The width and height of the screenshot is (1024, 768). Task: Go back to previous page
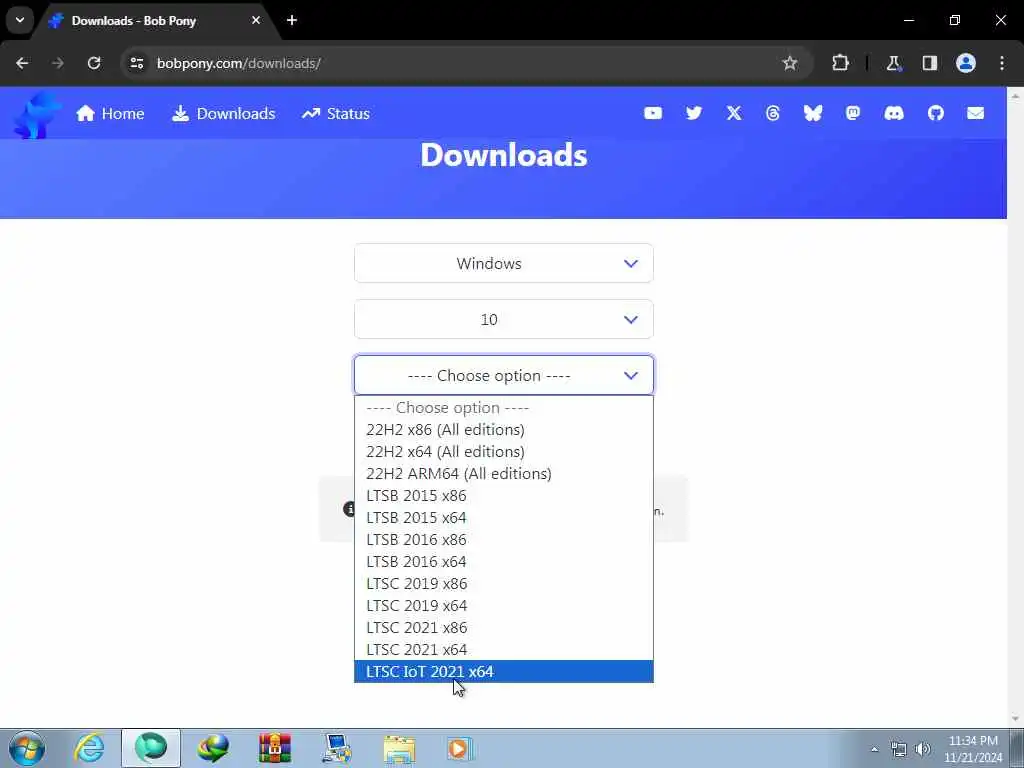[x=22, y=63]
